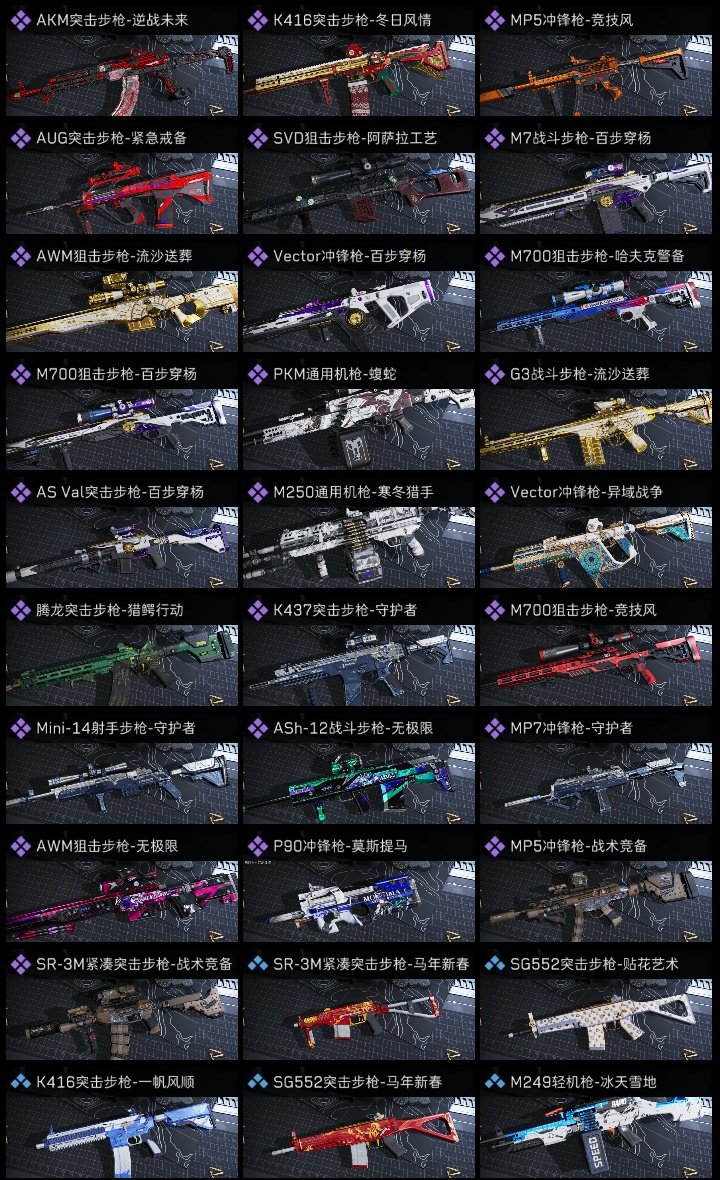This screenshot has height=1180, width=720.
Task: Click the blue rarity icon beside SR-3M紧凑突击步枪-马年新春
Action: click(x=257, y=963)
